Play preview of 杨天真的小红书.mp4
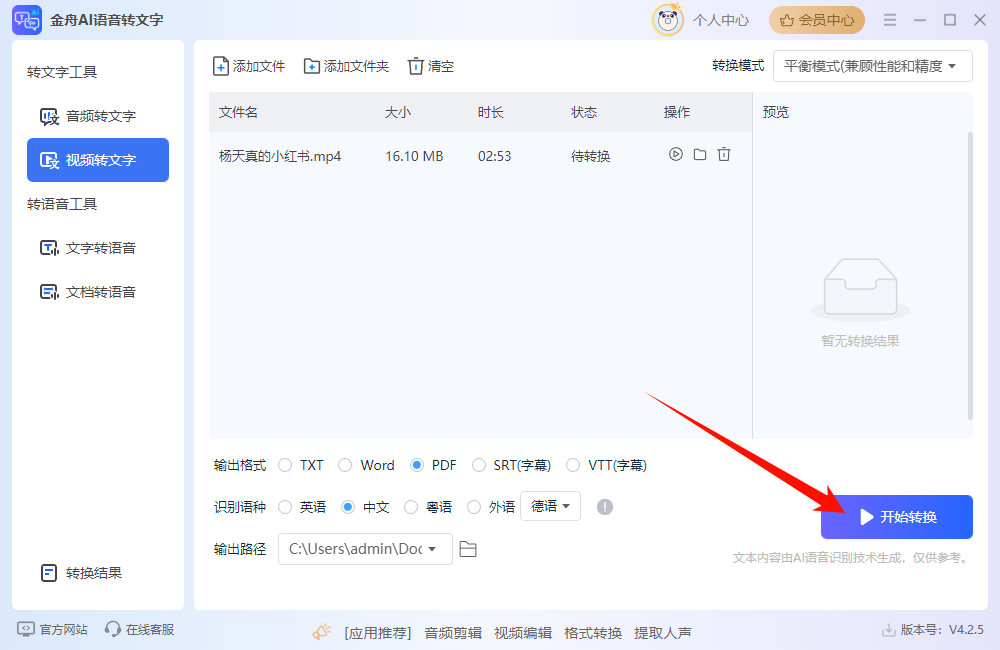The width and height of the screenshot is (1000, 650). tap(676, 155)
